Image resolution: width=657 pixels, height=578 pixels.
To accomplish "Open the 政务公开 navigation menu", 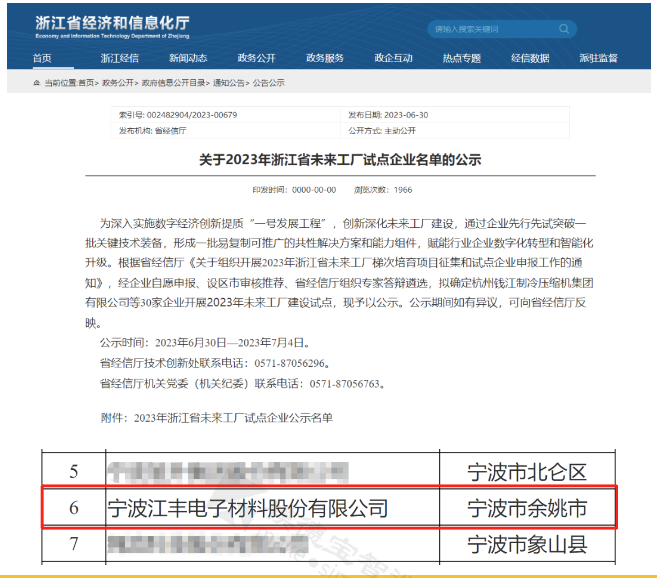I will tap(256, 58).
